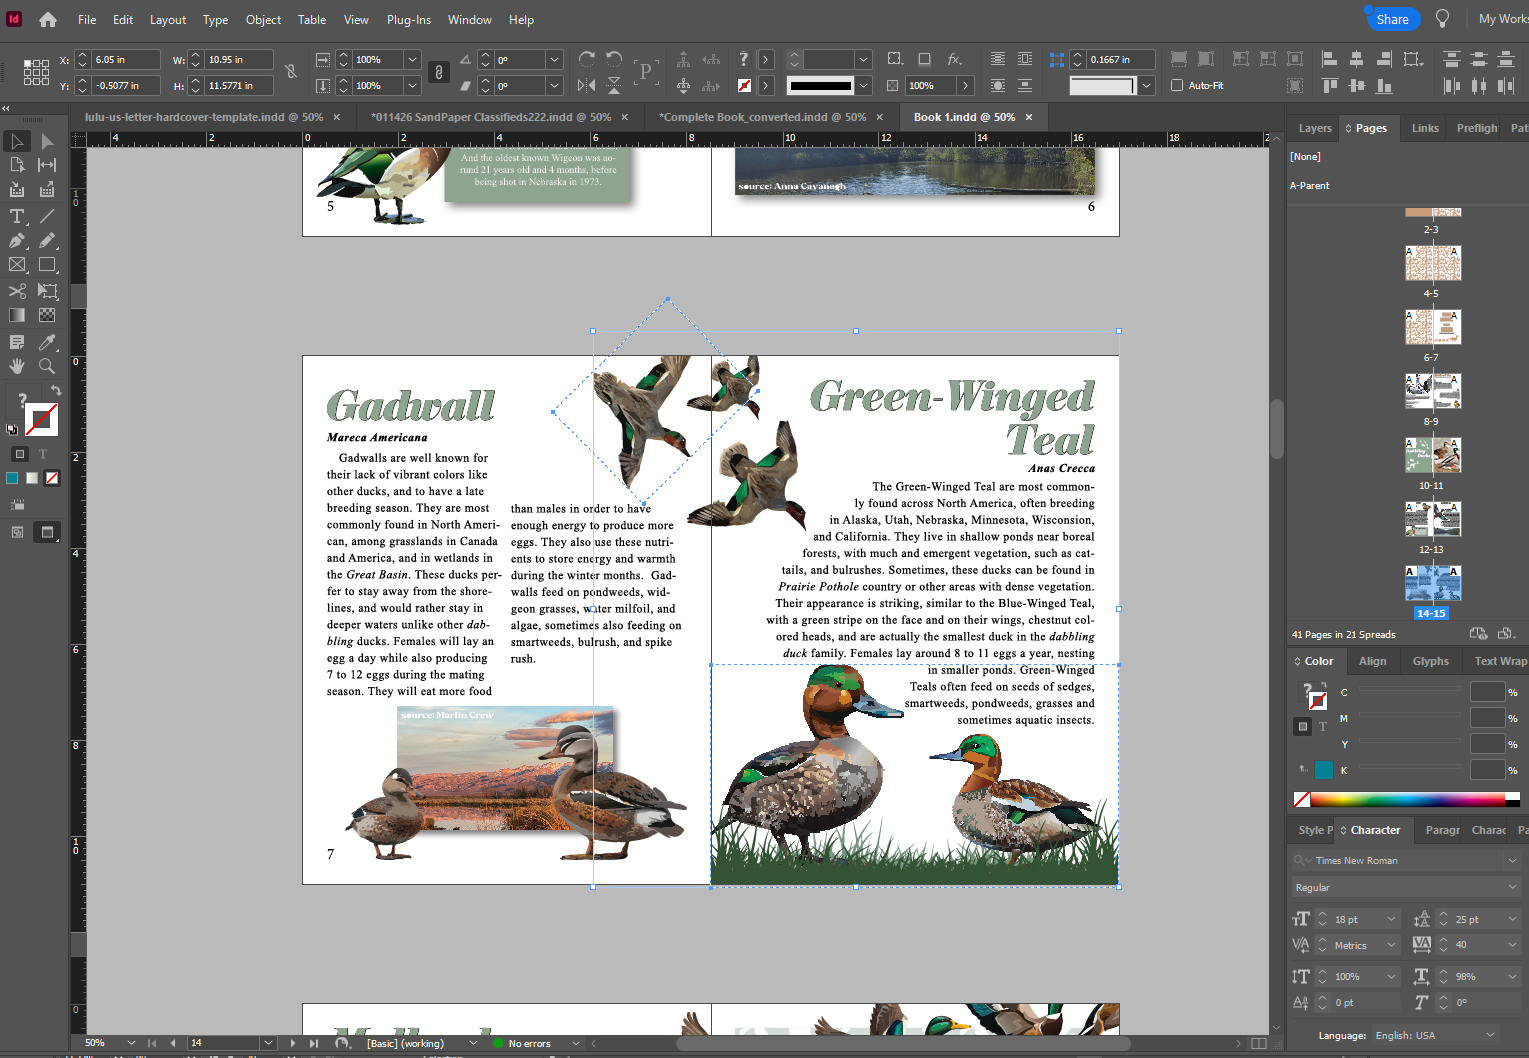Open the 18 pt font size dropdown
The image size is (1529, 1058).
pyautogui.click(x=1391, y=919)
